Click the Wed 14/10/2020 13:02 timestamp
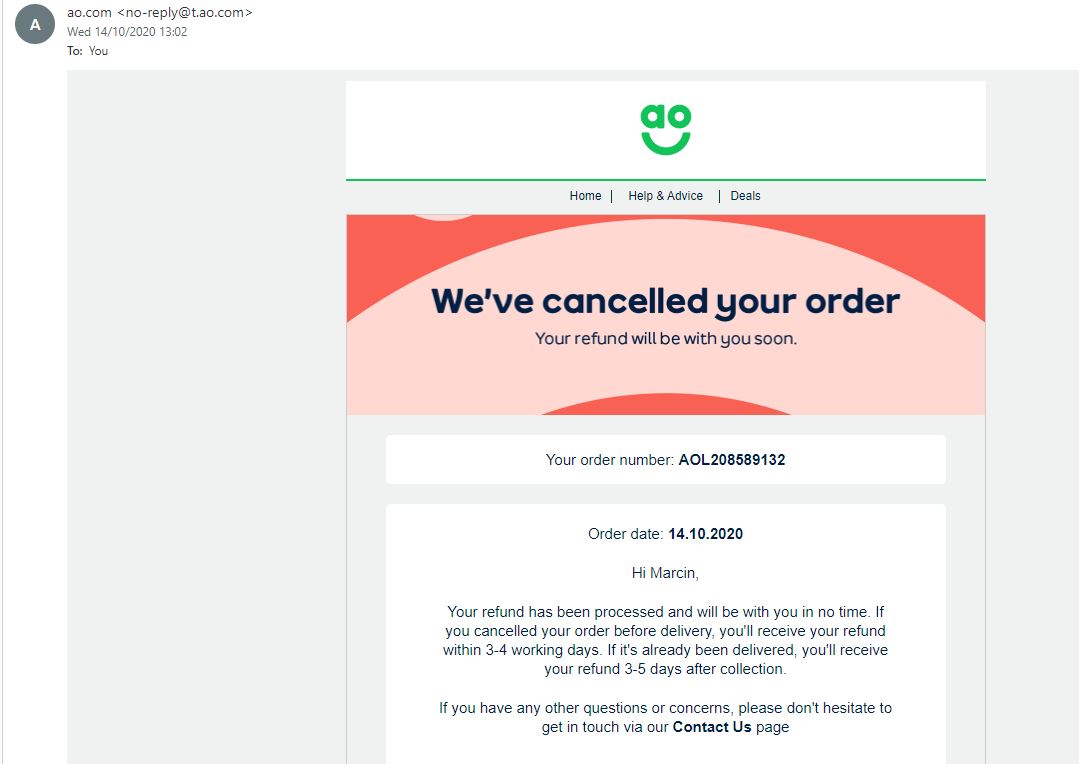The width and height of the screenshot is (1079, 764). (x=127, y=32)
